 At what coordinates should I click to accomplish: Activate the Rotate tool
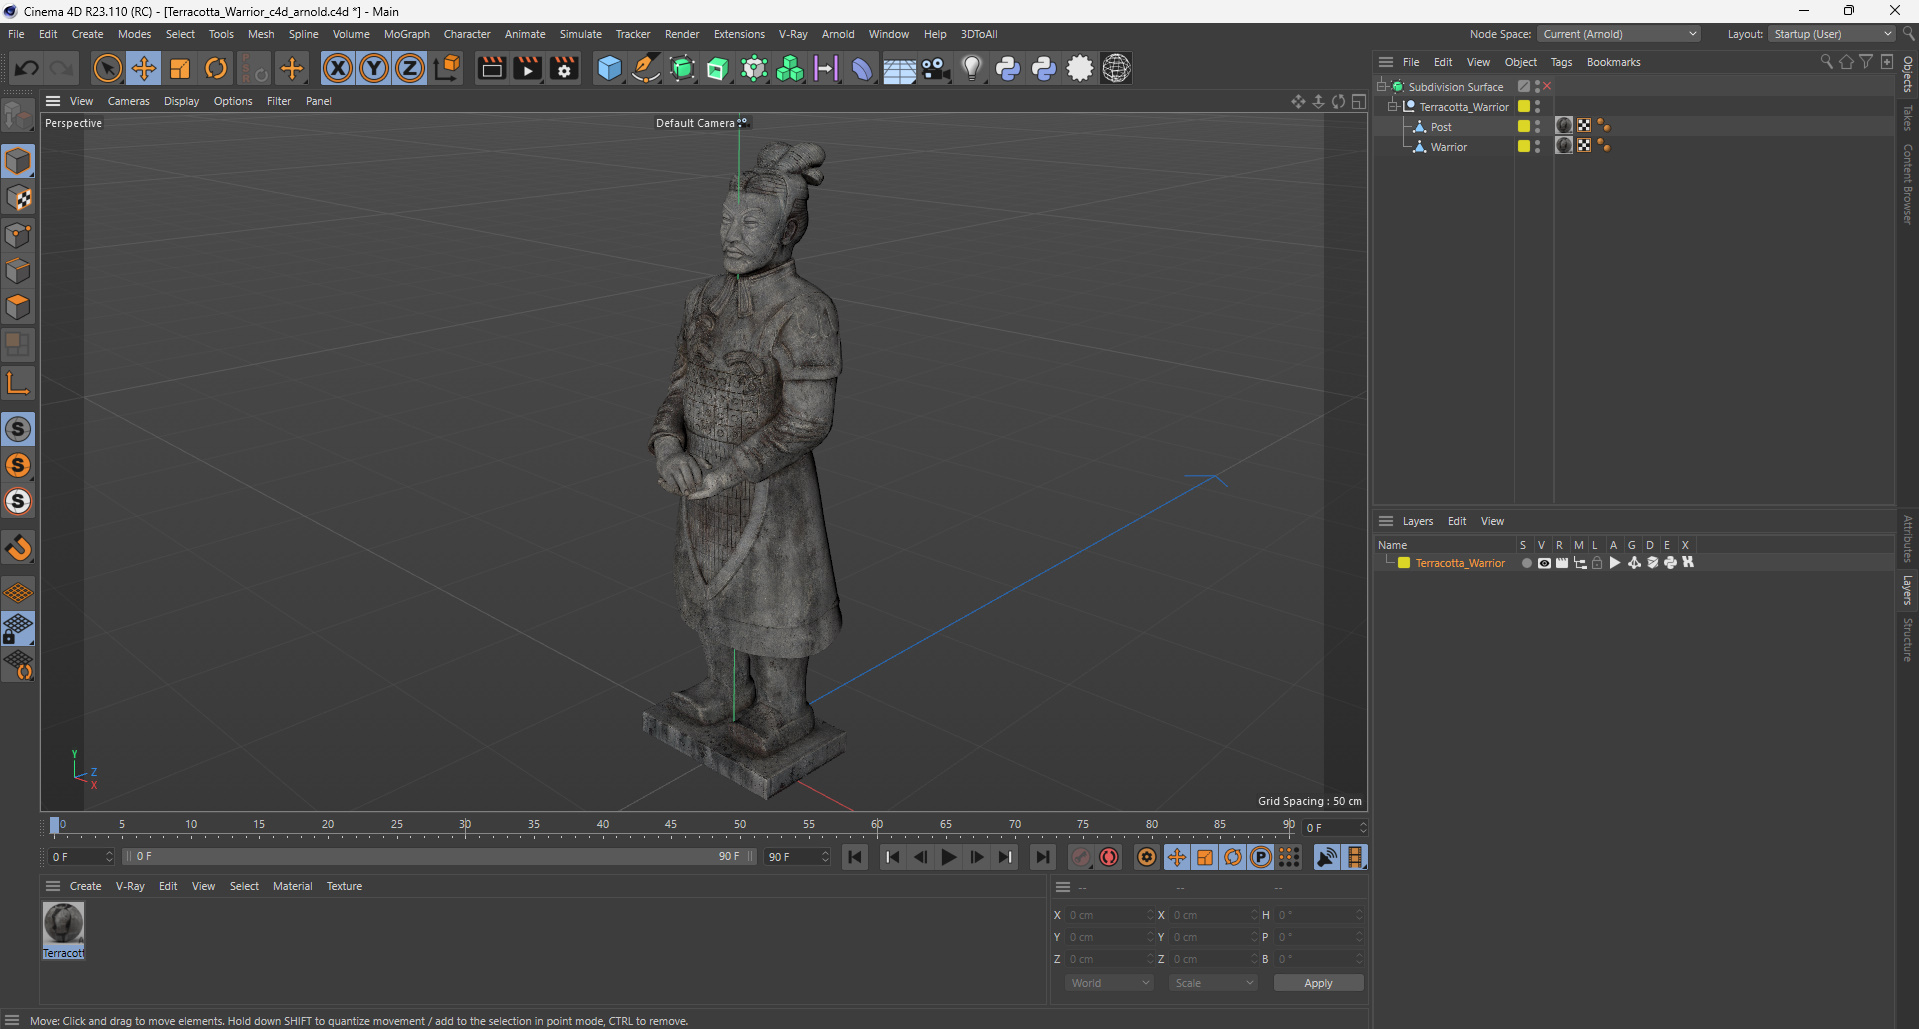216,68
